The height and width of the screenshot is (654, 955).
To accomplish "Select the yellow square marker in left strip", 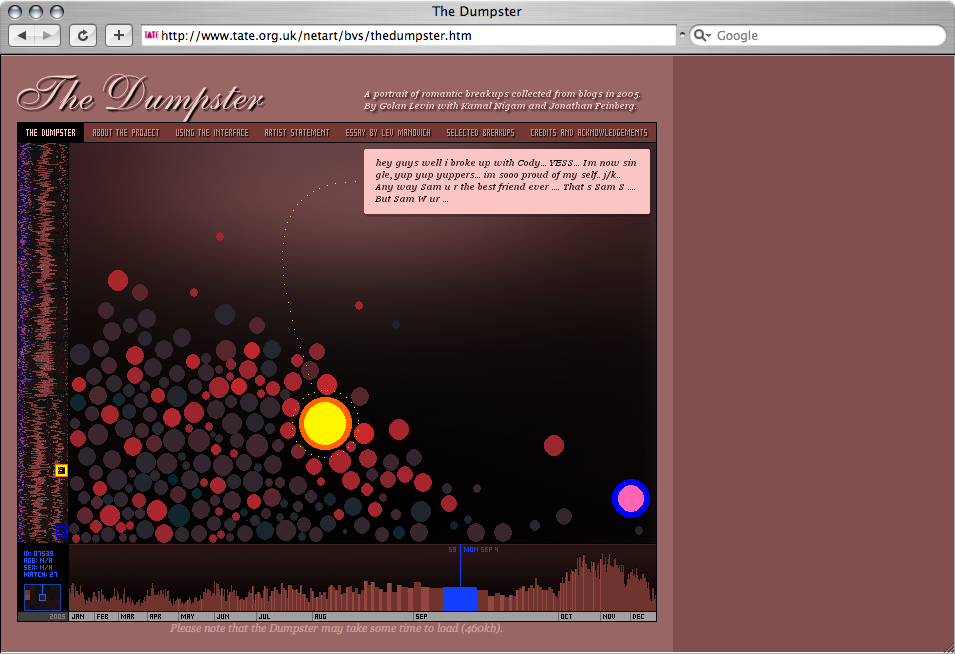I will coord(61,470).
